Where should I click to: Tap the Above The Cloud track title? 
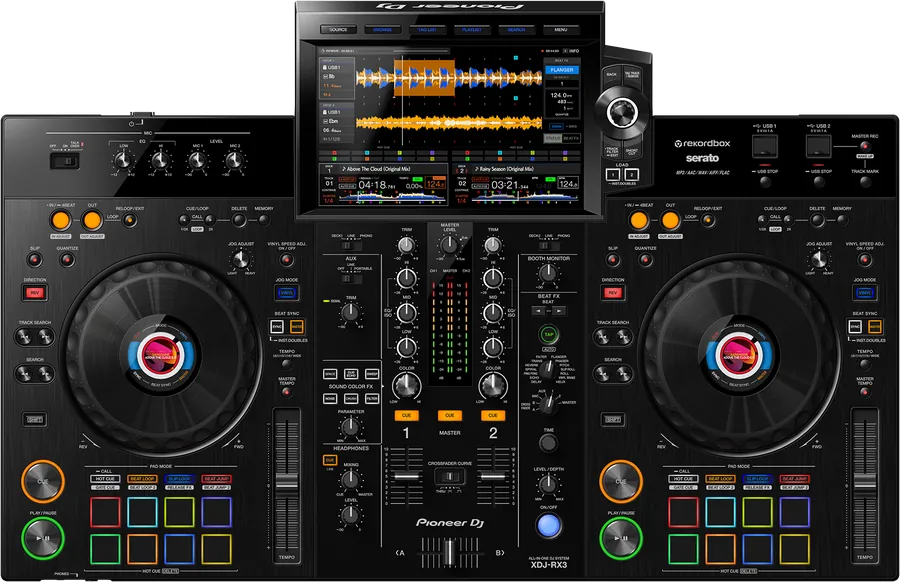[379, 169]
